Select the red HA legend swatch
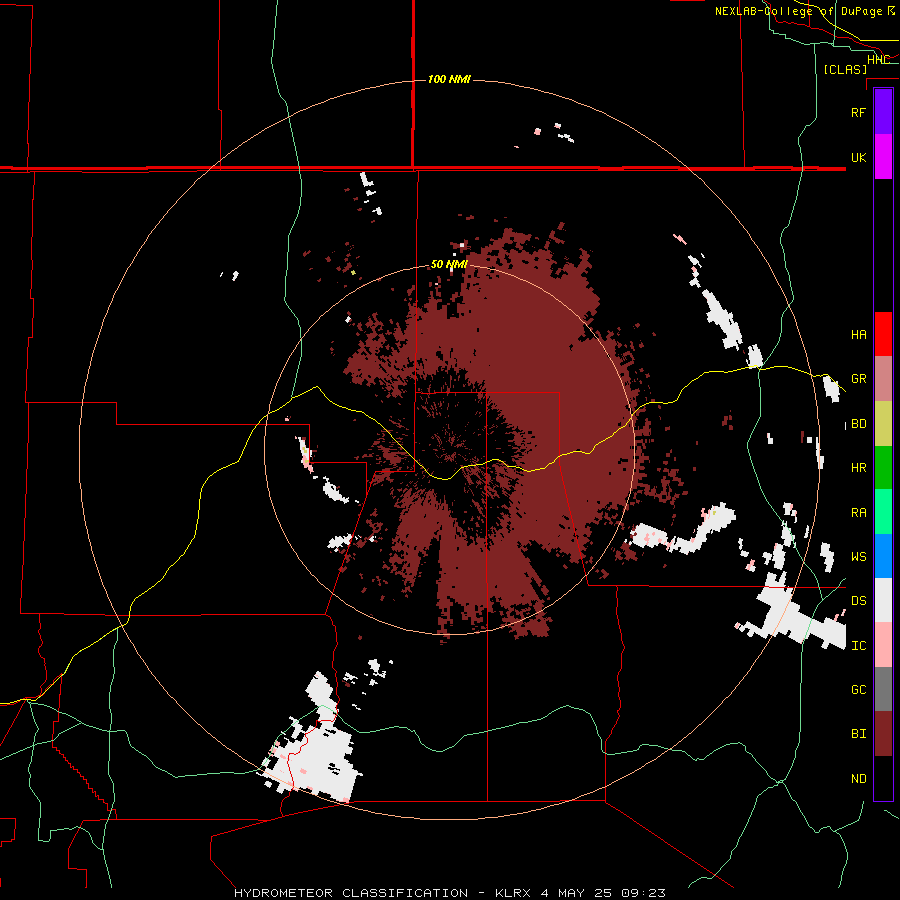Screen dimensions: 900x900 tap(883, 334)
